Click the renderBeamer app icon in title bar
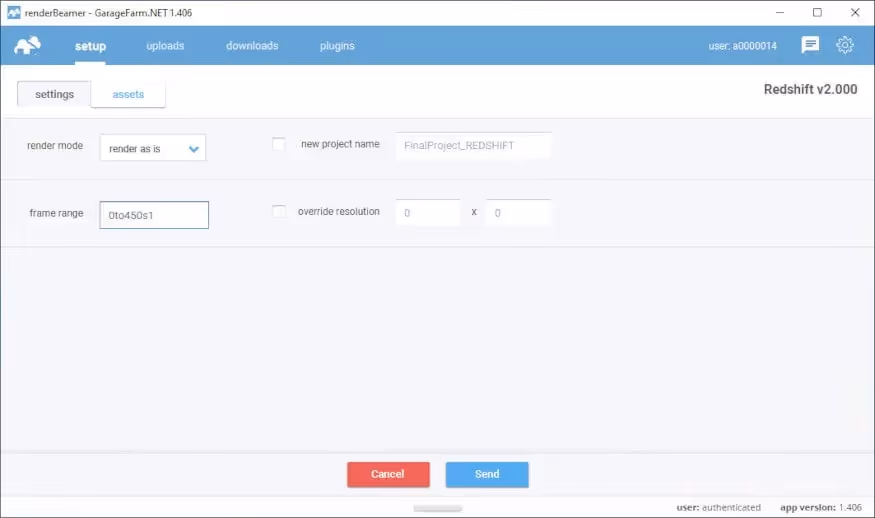Viewport: 875px width, 518px height. 13,12
